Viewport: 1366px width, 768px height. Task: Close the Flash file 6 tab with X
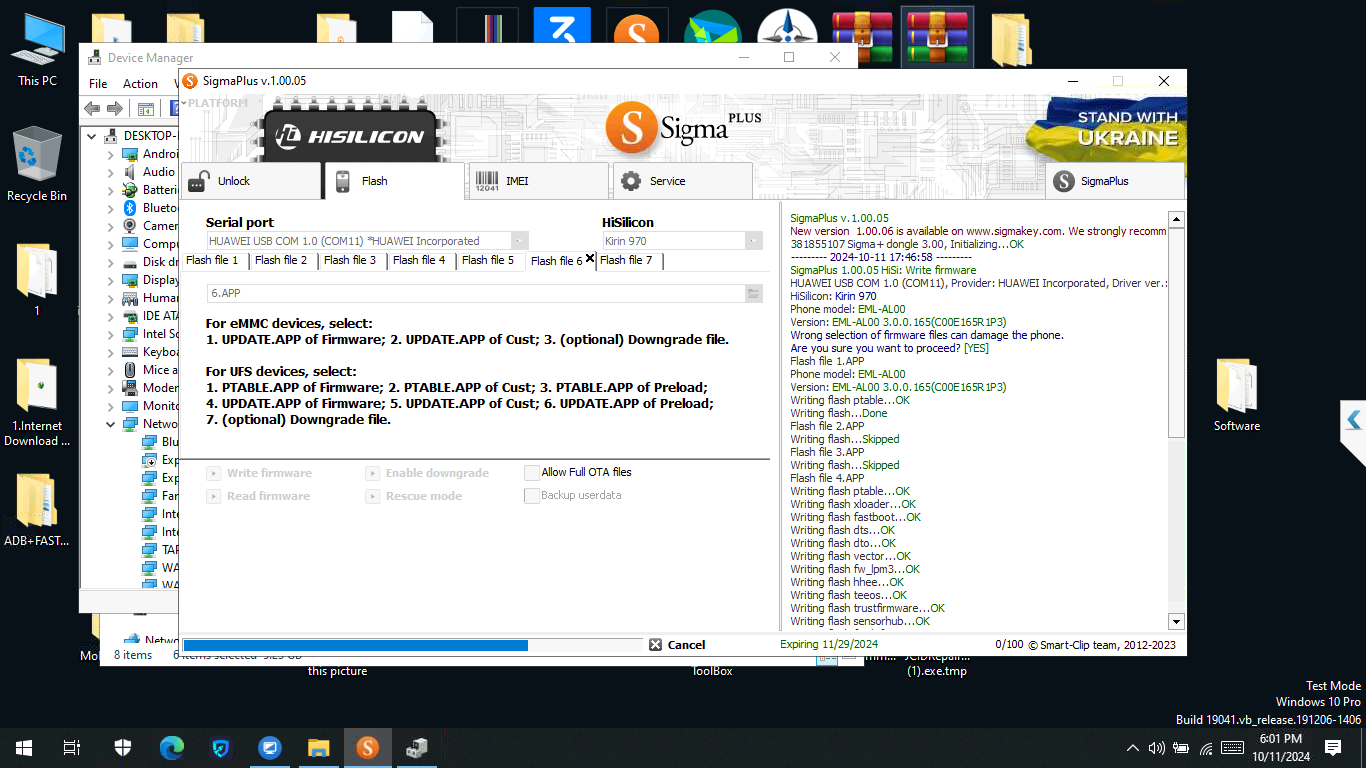click(x=590, y=258)
